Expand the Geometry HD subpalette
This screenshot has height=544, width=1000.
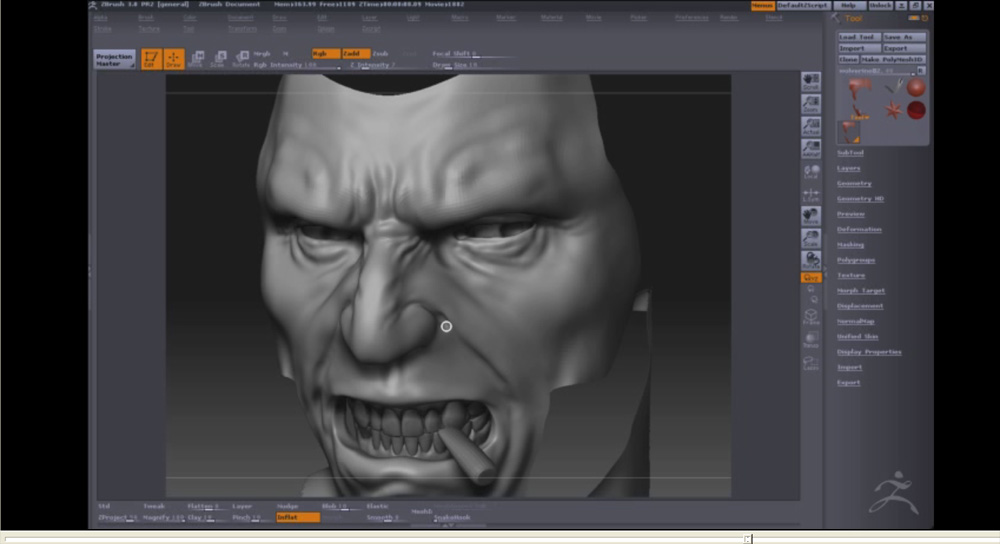860,199
